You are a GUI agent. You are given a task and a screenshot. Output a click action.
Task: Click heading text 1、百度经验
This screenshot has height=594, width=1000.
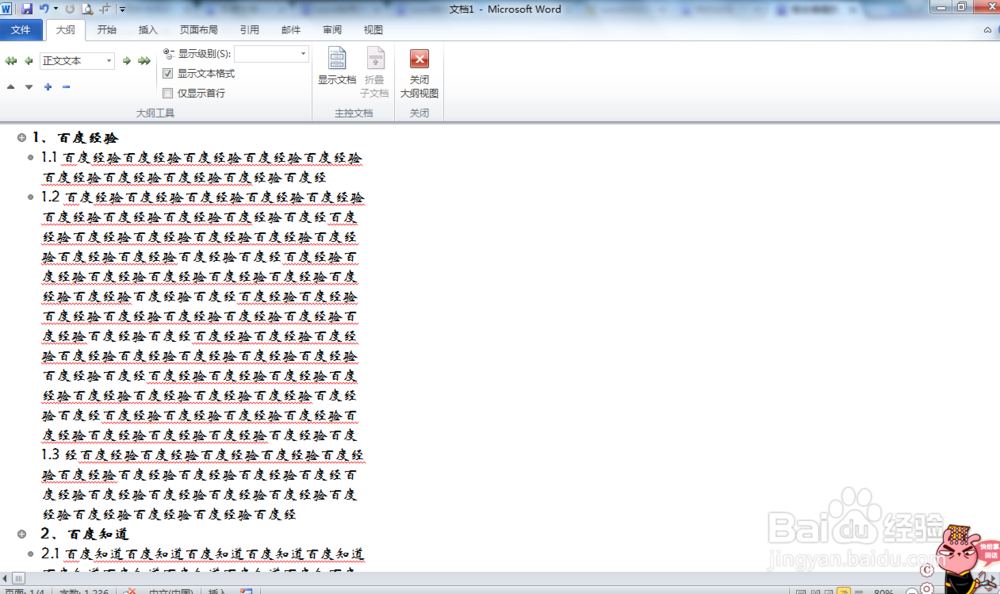75,138
